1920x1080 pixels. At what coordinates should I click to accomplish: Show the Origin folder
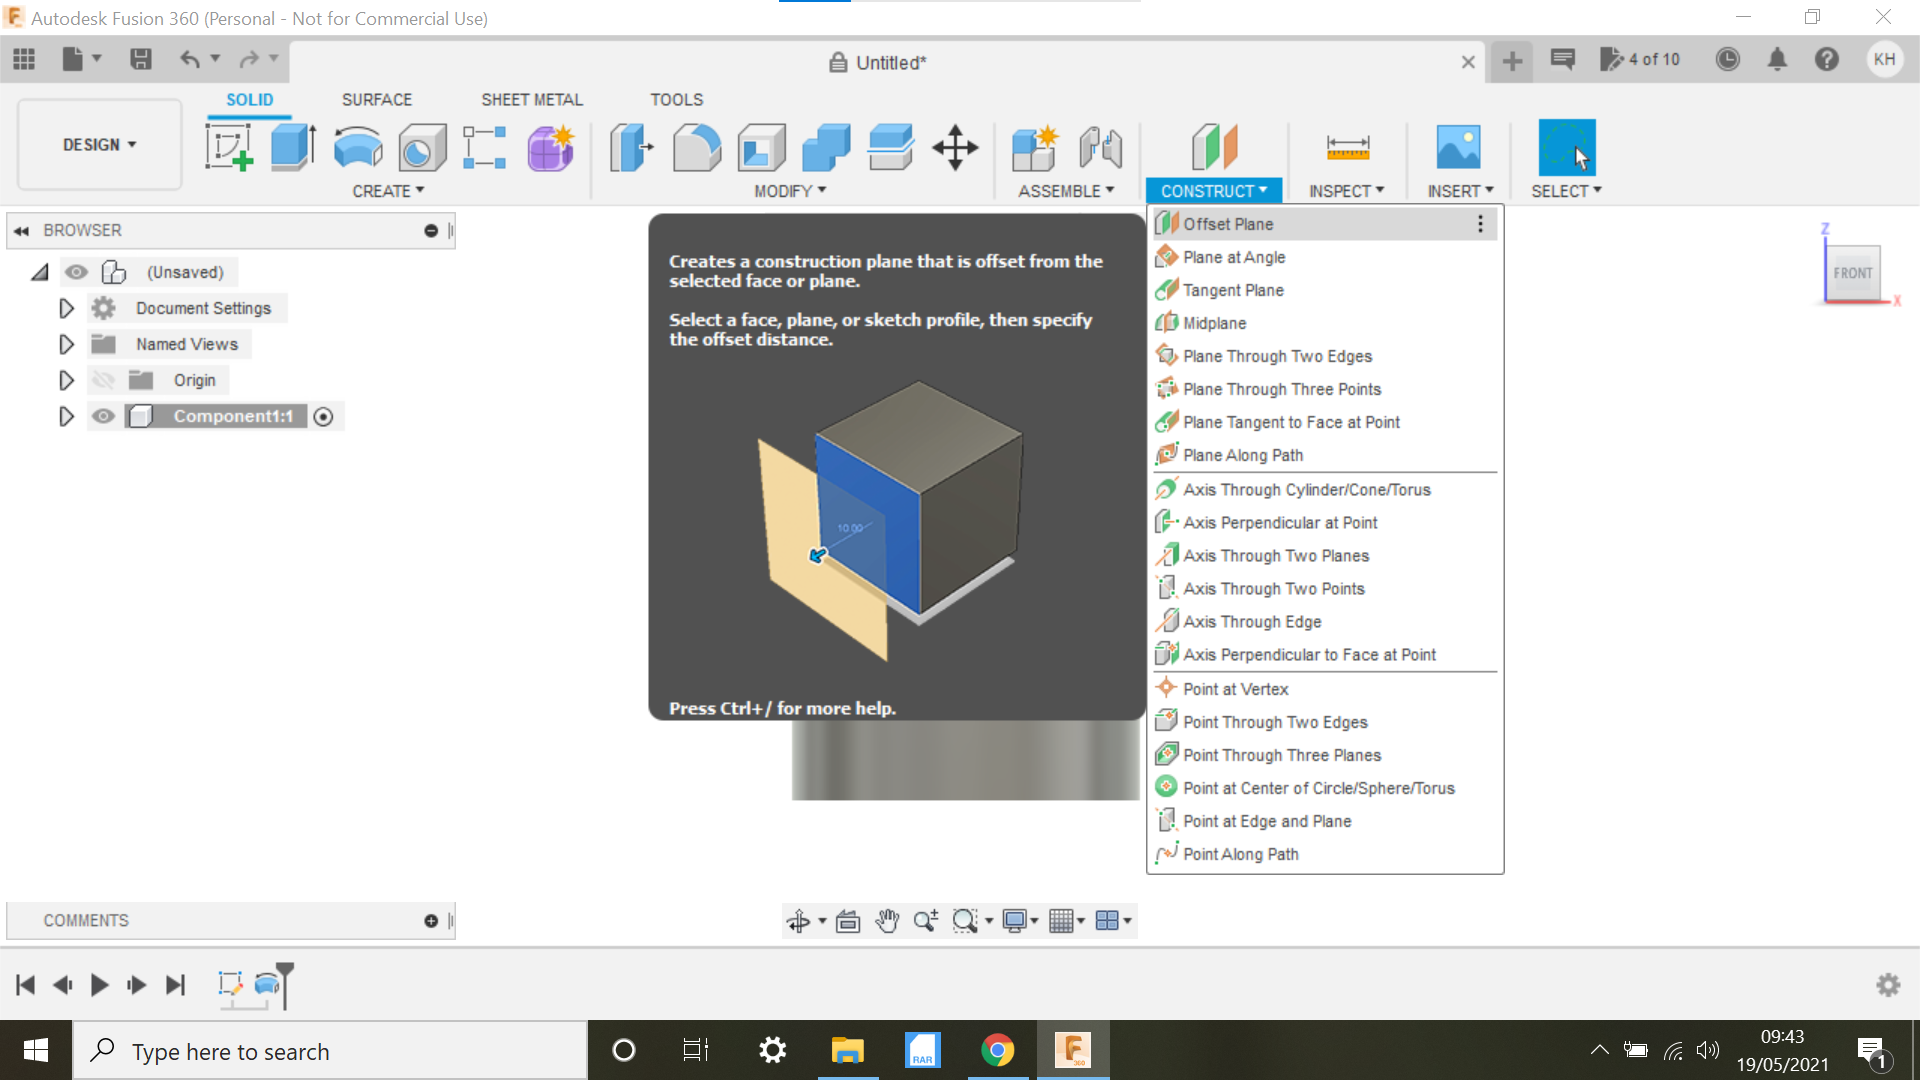click(103, 380)
